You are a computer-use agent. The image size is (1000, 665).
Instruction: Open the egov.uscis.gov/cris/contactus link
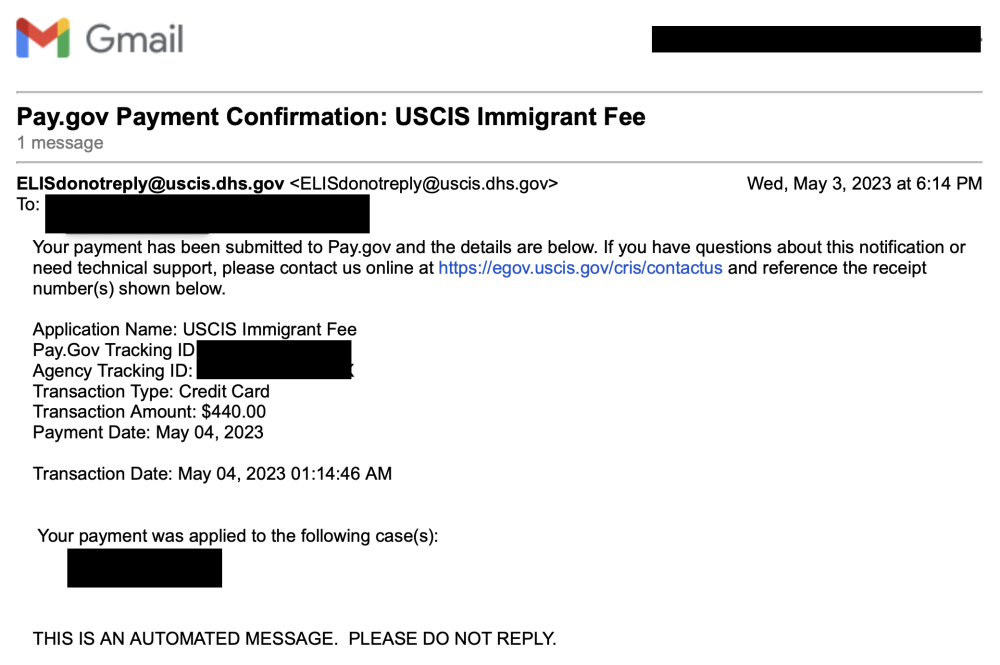tap(580, 268)
